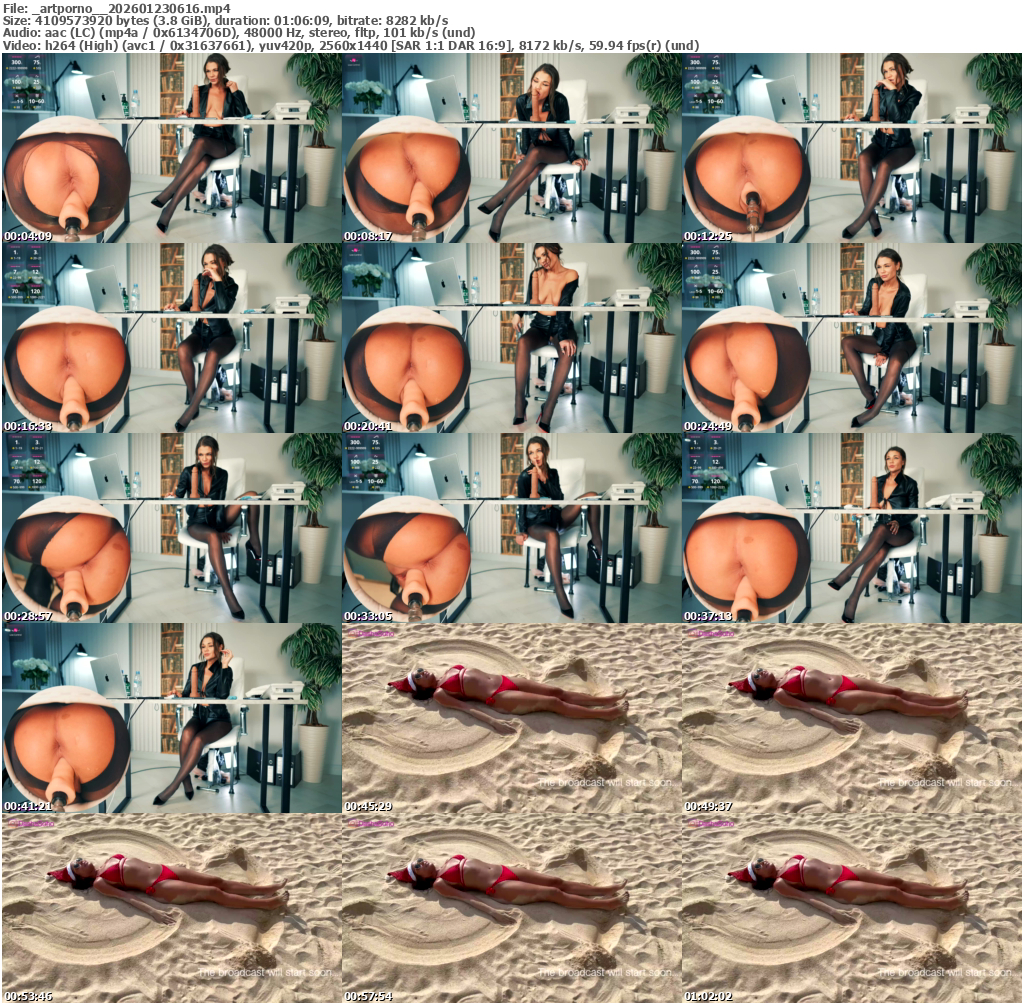Click the beach thumbnail stamped 00:49:37
1024x1003 pixels.
click(x=851, y=718)
